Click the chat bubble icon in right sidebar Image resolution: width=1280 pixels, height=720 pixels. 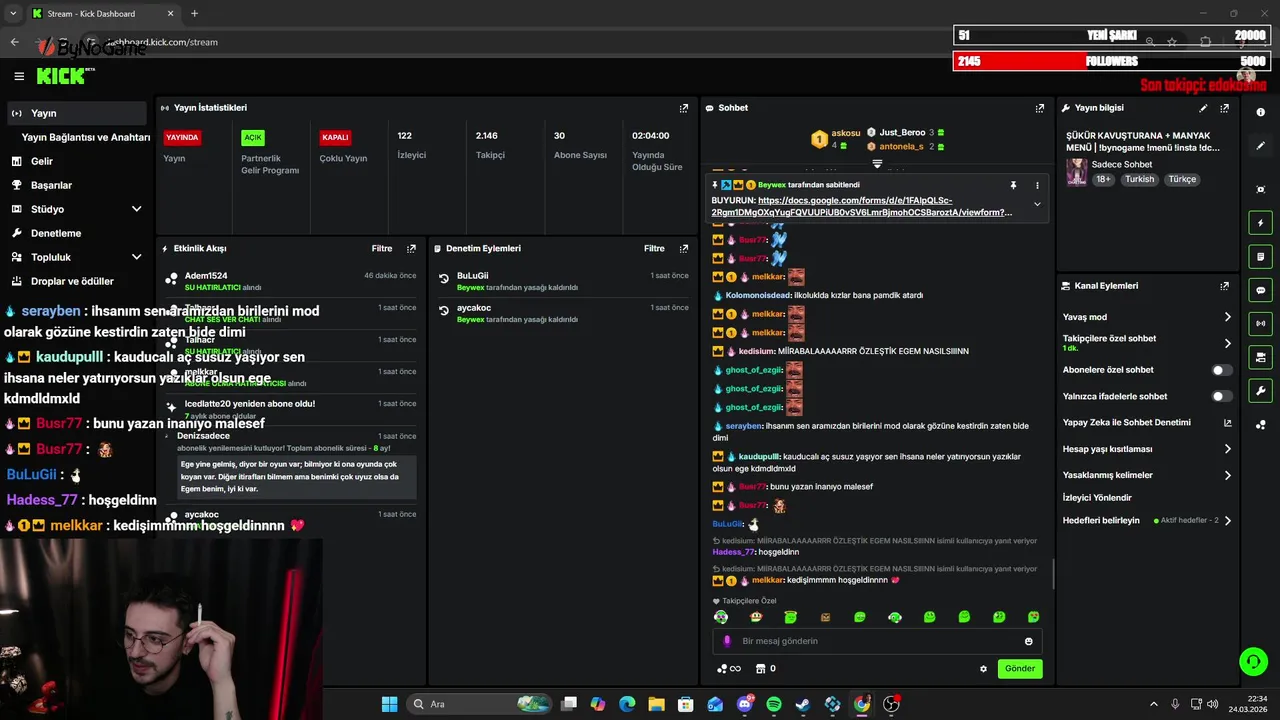click(1261, 290)
